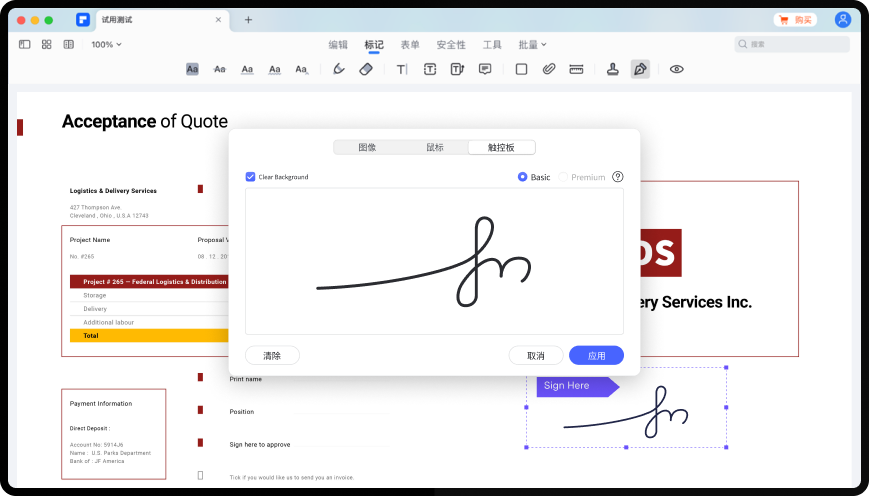Select the ruler measure tool
869x496 pixels.
pos(576,69)
